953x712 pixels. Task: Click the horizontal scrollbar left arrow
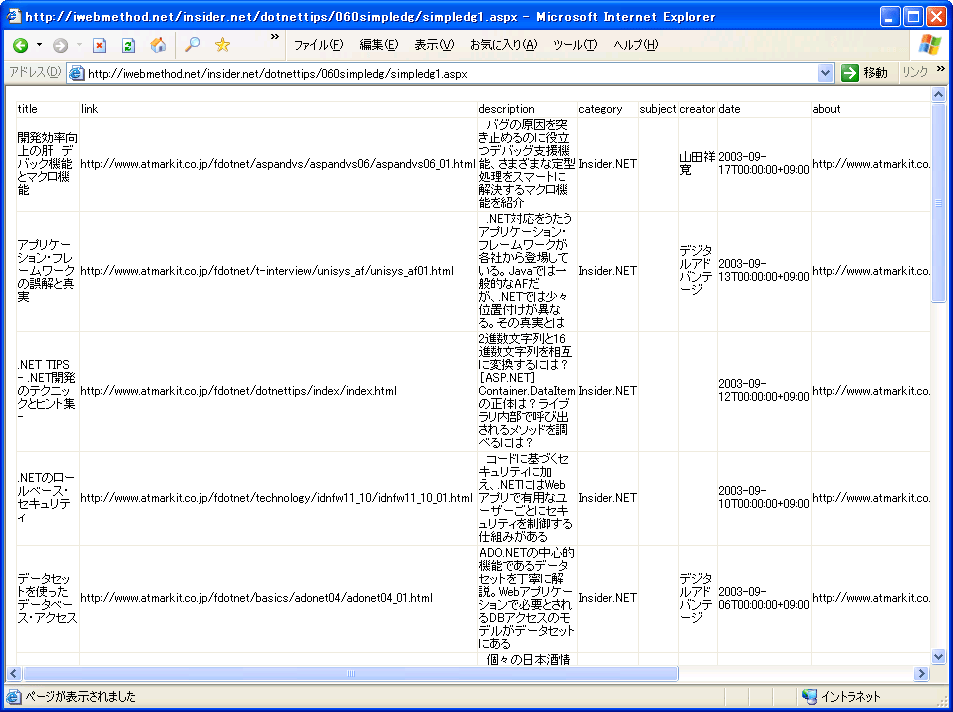[x=13, y=673]
